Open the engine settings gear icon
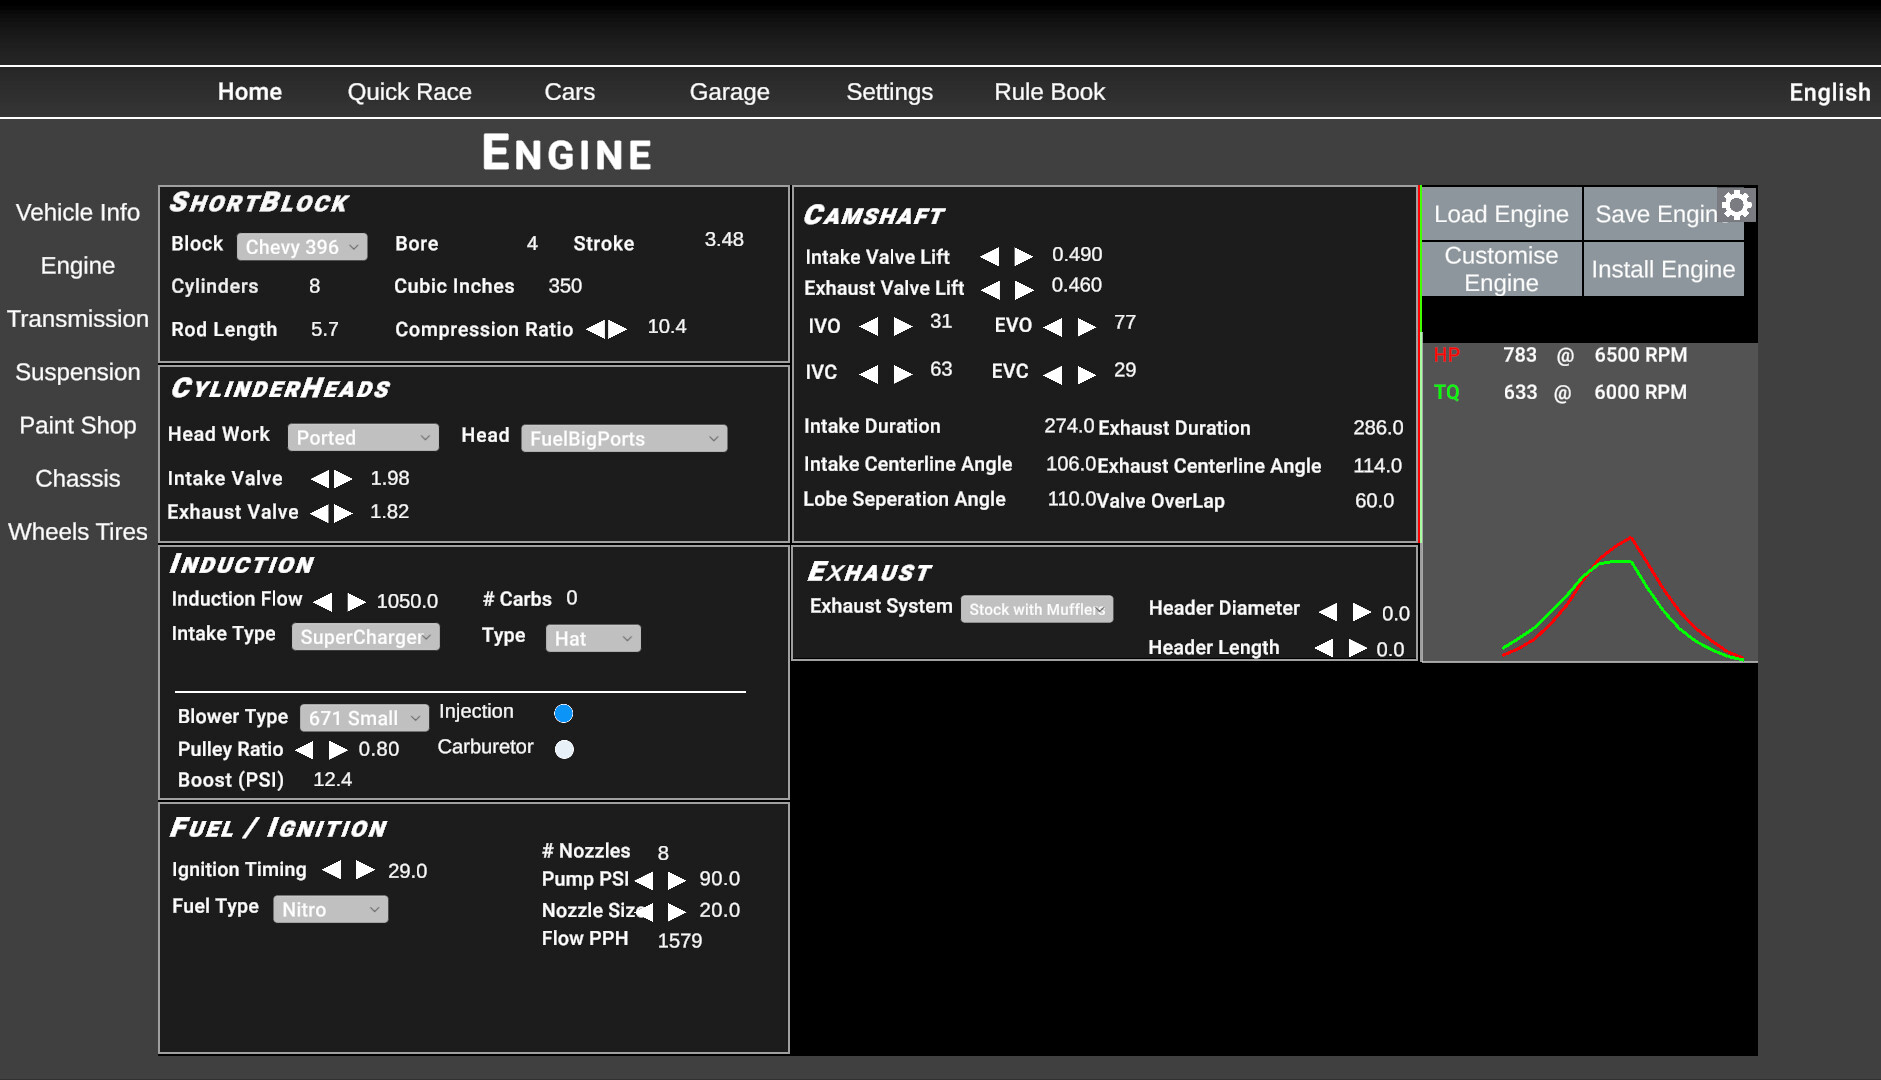The image size is (1881, 1080). tap(1736, 204)
